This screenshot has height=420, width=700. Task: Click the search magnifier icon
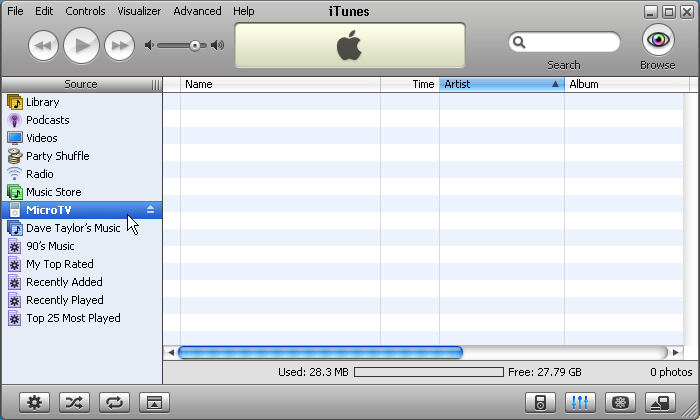pos(519,42)
